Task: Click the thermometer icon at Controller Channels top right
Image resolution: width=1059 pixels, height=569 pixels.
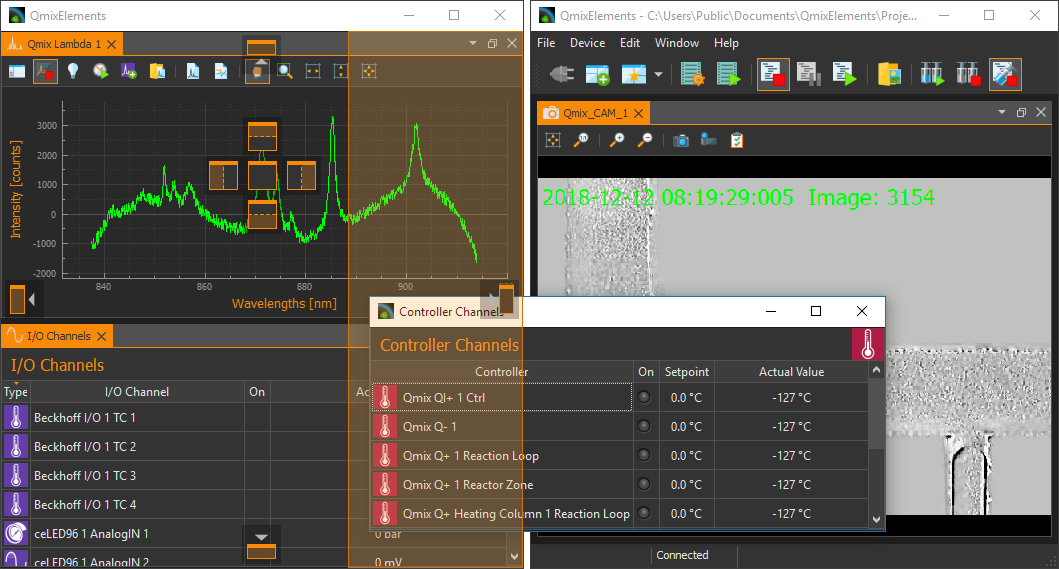Action: (867, 344)
